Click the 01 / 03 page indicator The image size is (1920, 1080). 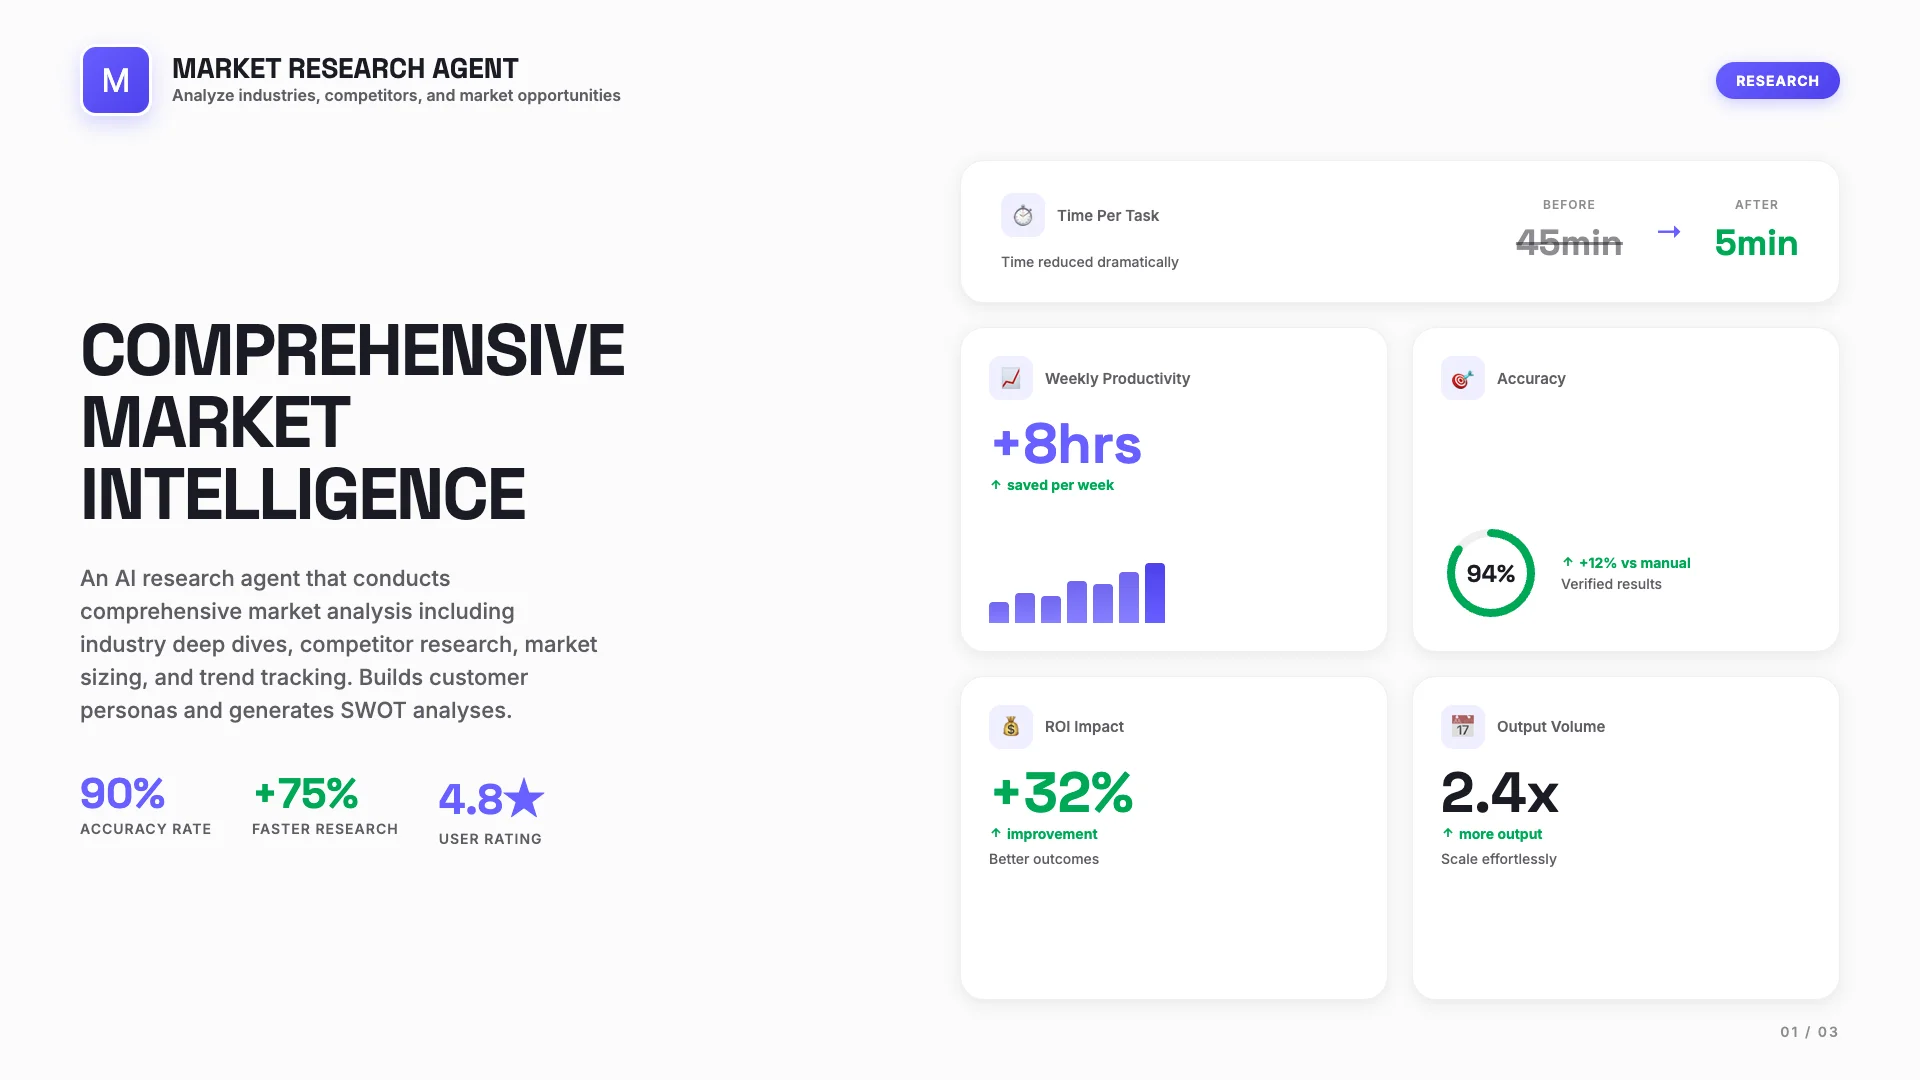(1808, 1031)
